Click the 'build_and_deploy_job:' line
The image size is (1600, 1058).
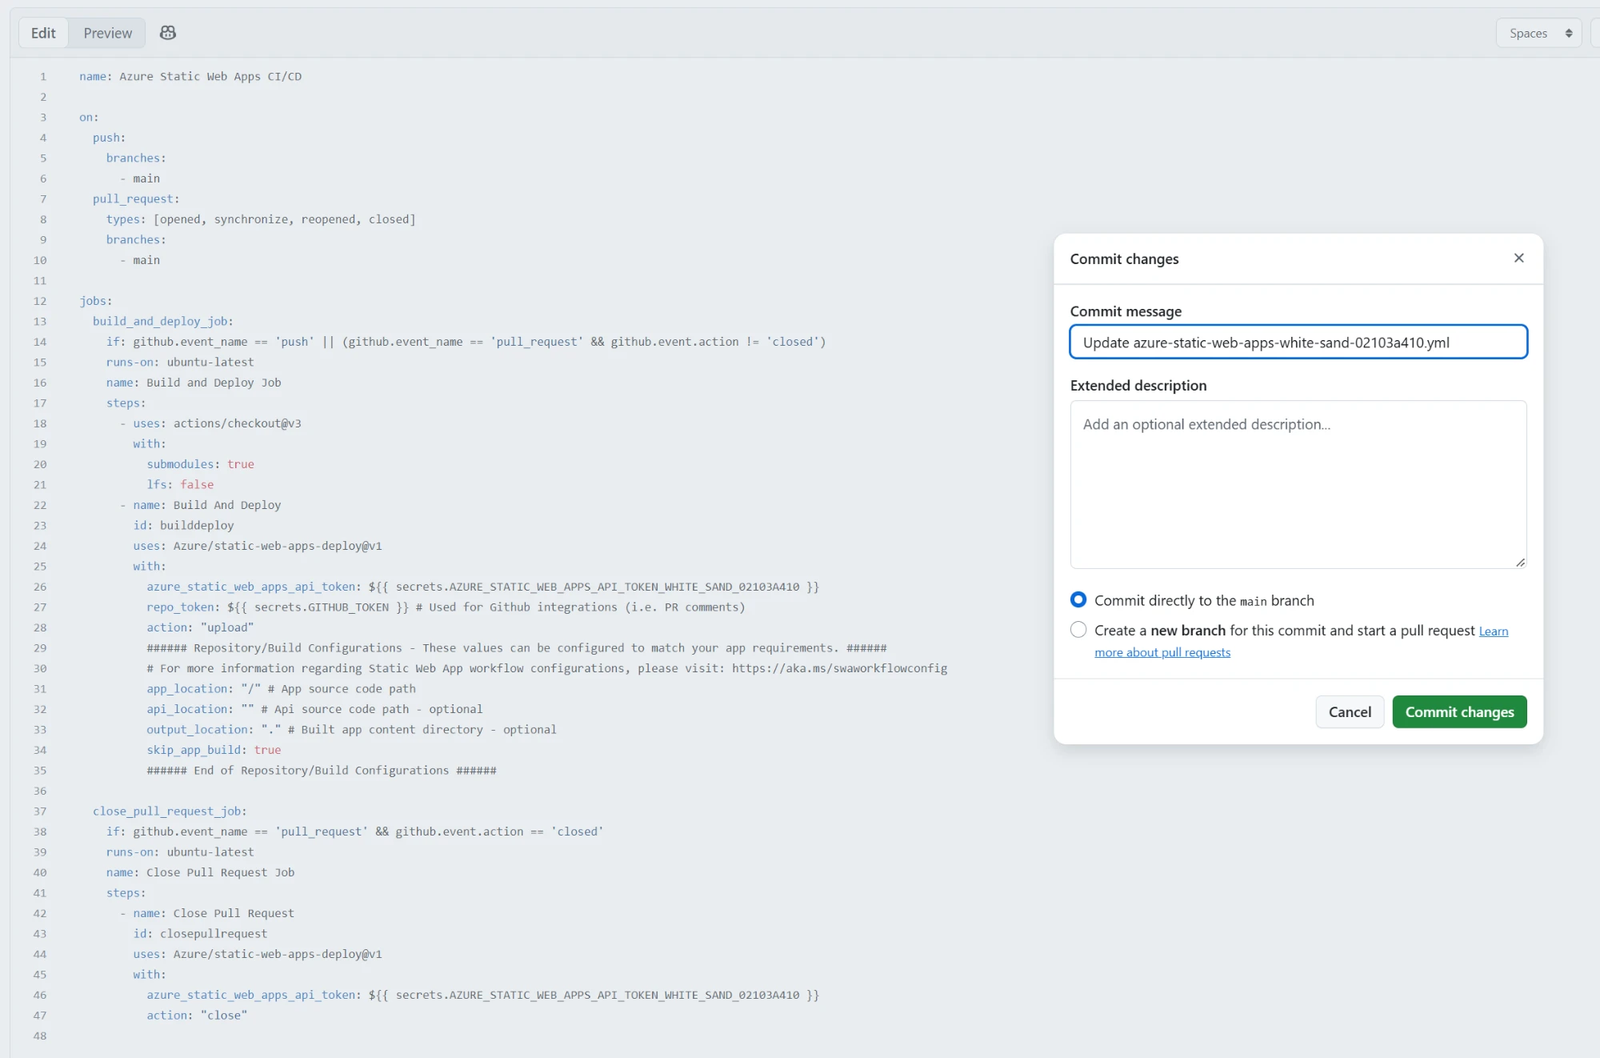coord(163,321)
